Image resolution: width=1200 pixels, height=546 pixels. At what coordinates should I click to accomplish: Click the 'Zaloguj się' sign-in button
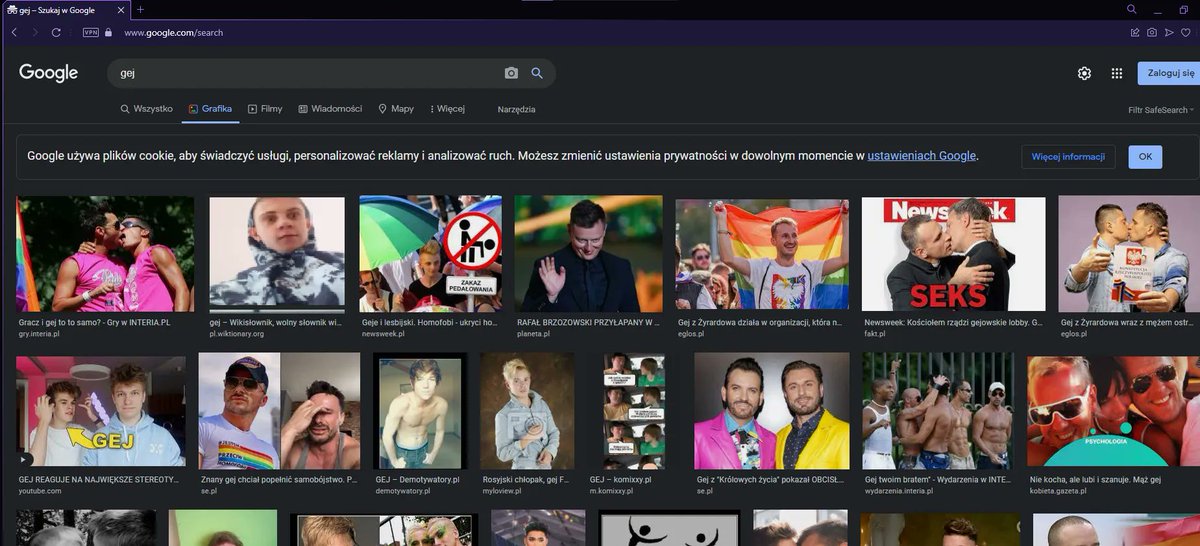pos(1169,73)
